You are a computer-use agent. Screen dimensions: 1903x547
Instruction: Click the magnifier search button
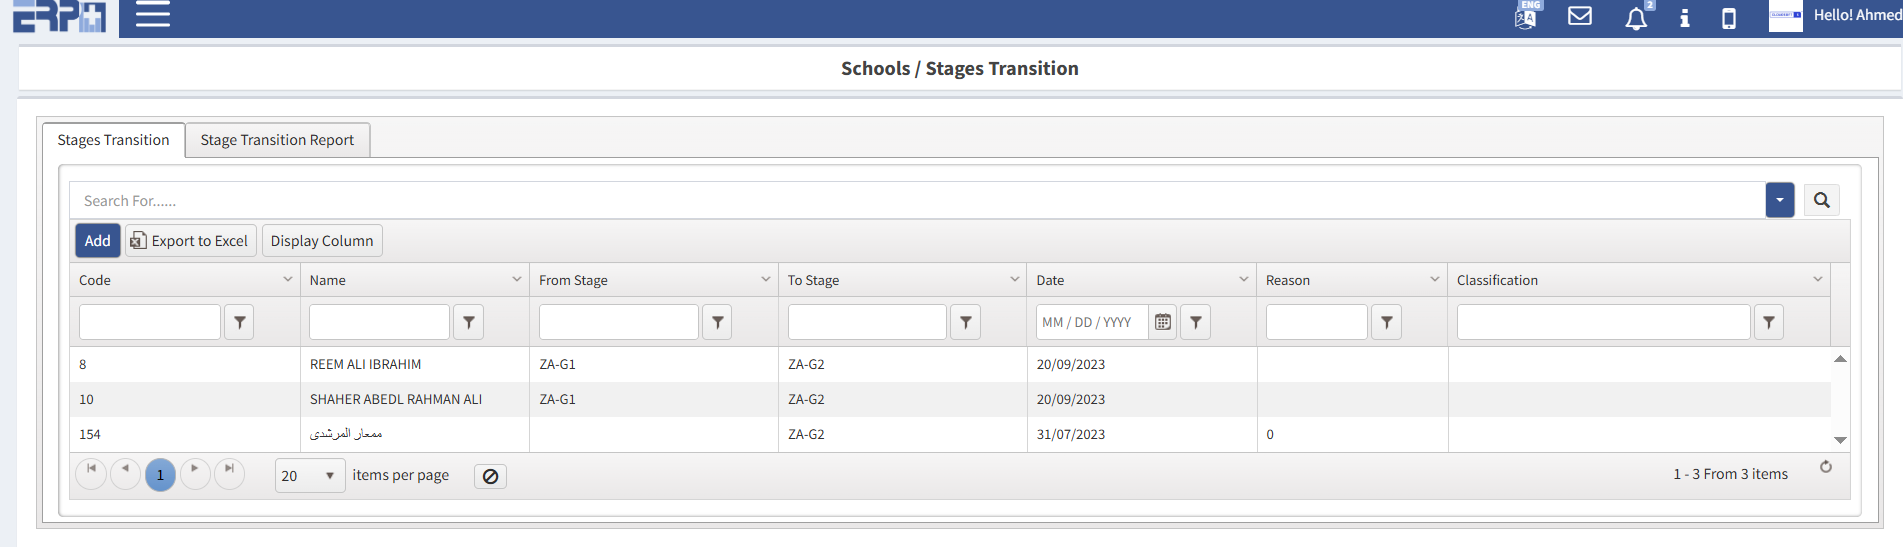pyautogui.click(x=1821, y=200)
